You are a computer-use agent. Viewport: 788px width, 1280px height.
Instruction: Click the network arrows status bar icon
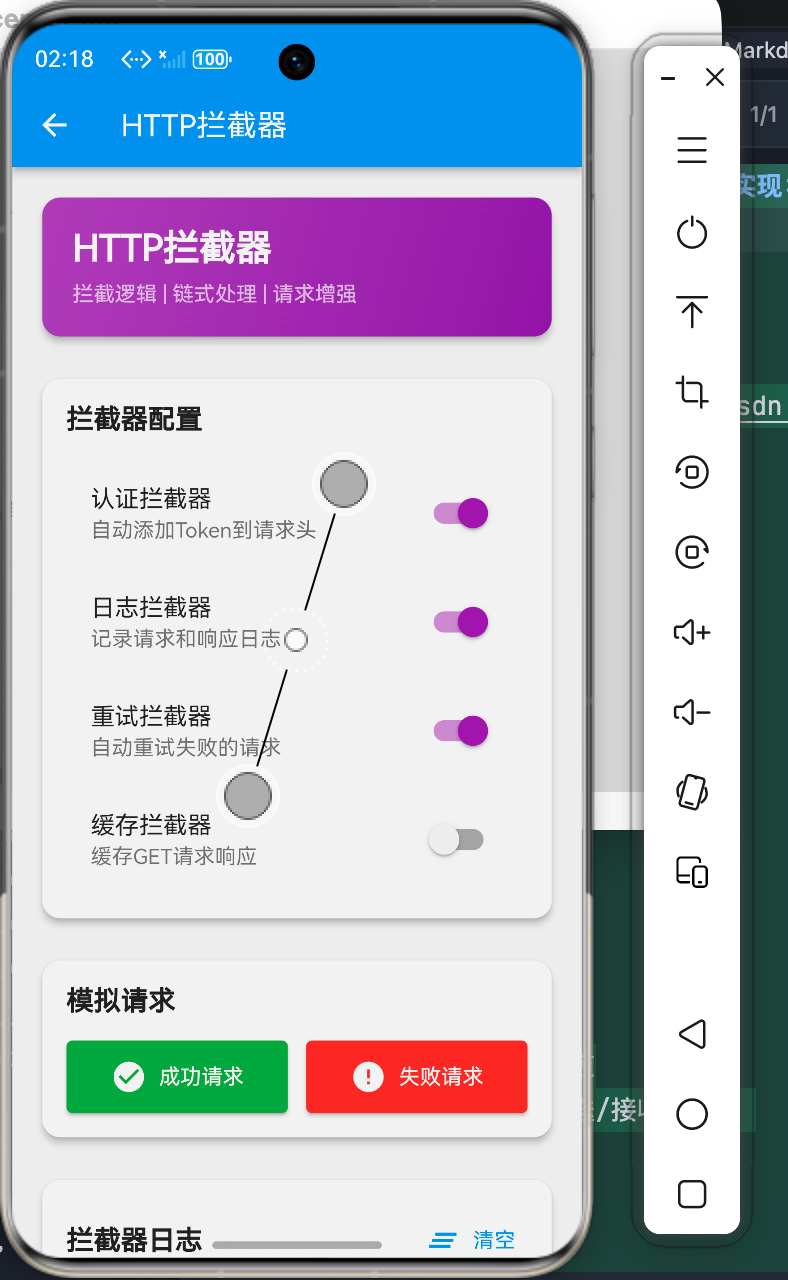[136, 59]
